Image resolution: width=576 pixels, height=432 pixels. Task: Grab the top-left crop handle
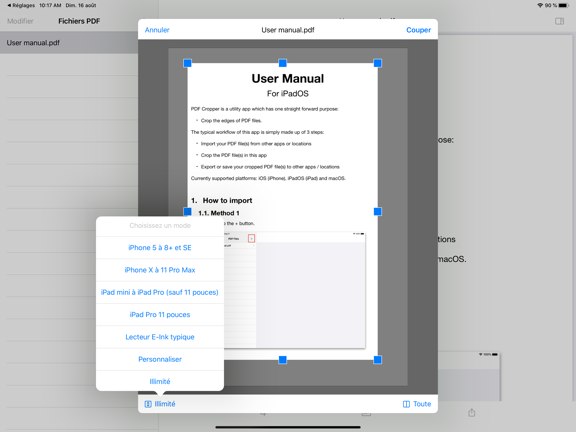coord(187,63)
